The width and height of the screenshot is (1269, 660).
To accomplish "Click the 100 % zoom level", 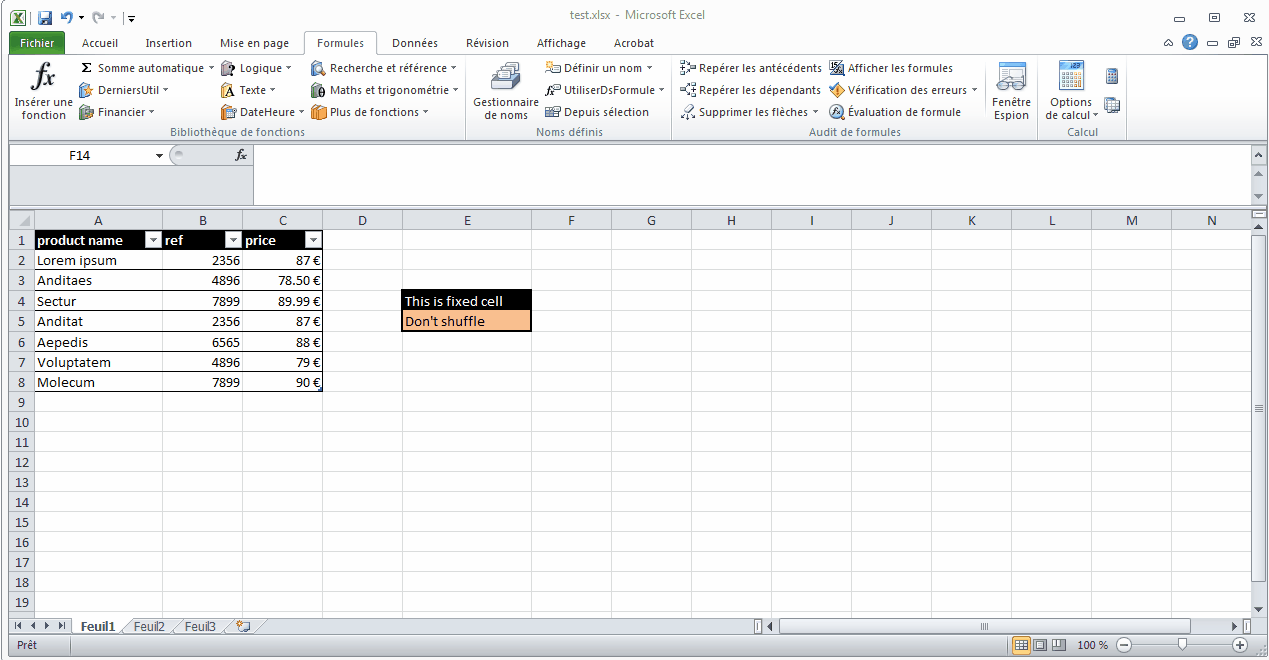I will [1092, 645].
